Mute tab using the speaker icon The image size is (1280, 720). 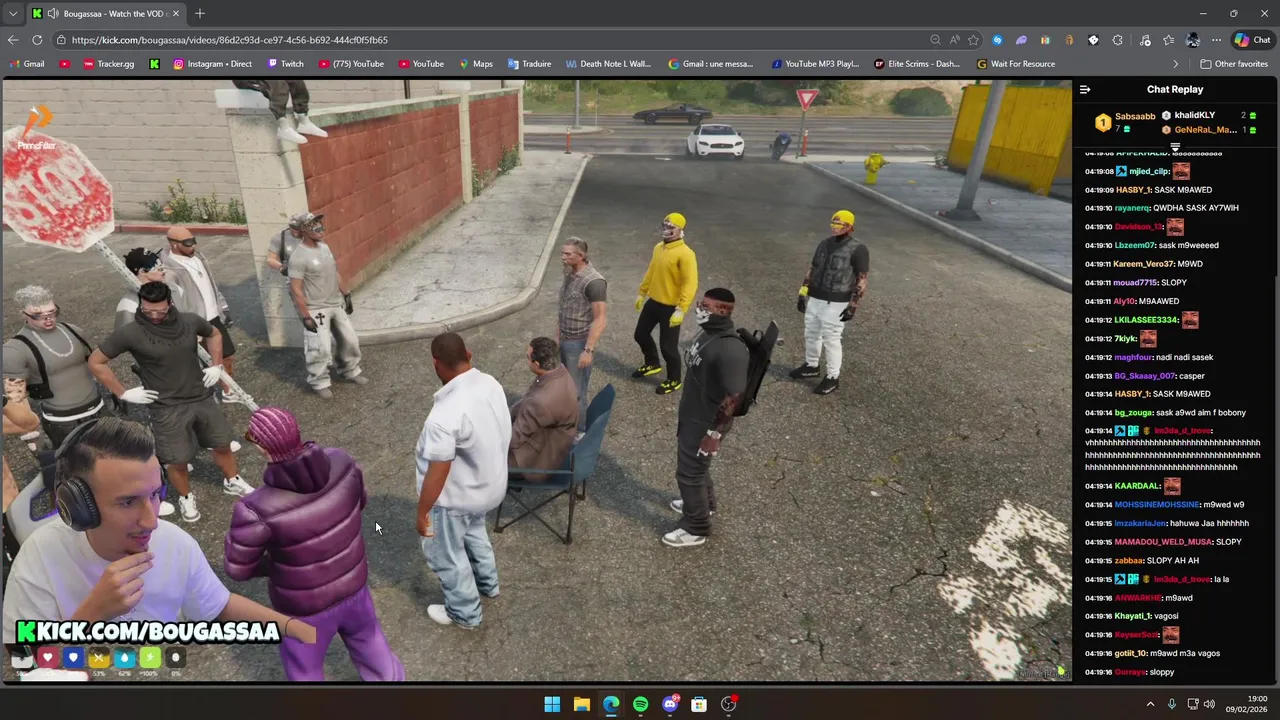click(x=52, y=14)
